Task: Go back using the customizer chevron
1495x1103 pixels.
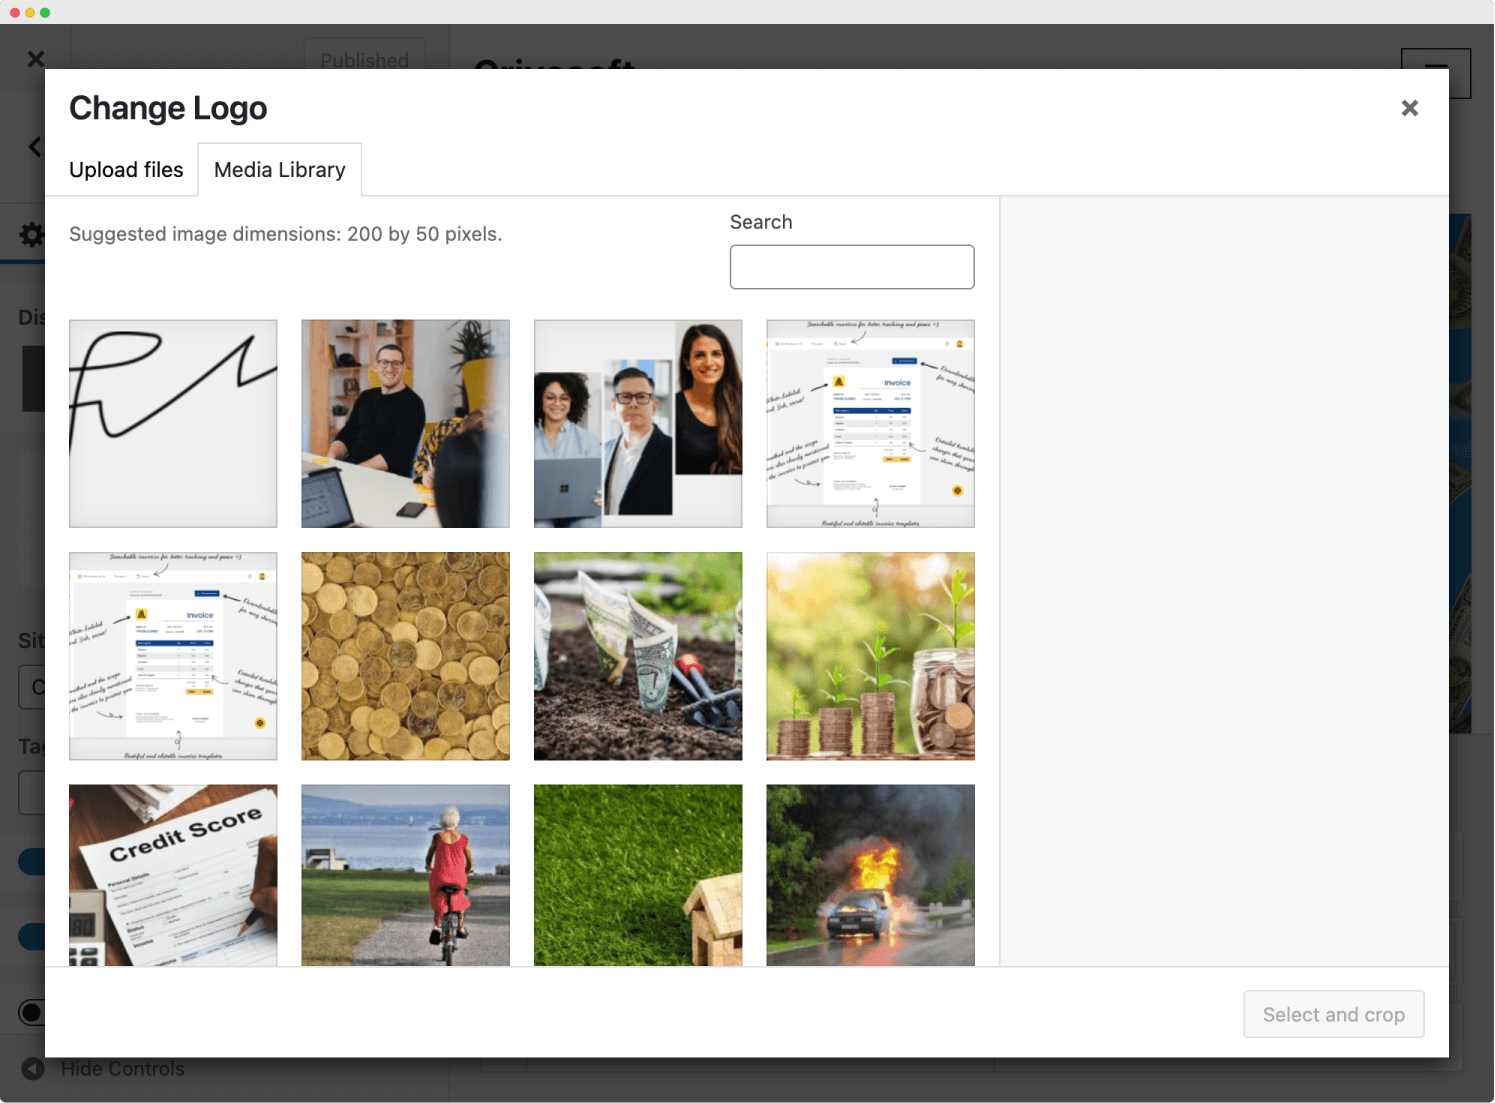Action: click(35, 147)
